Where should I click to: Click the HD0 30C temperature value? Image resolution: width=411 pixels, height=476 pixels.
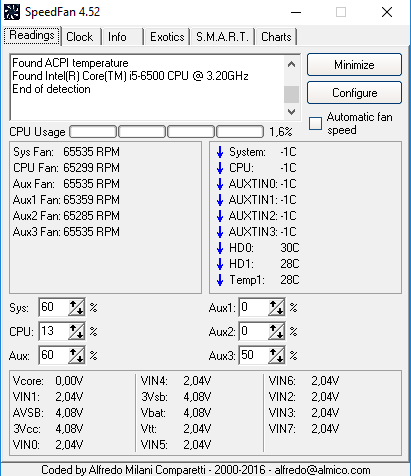(290, 248)
